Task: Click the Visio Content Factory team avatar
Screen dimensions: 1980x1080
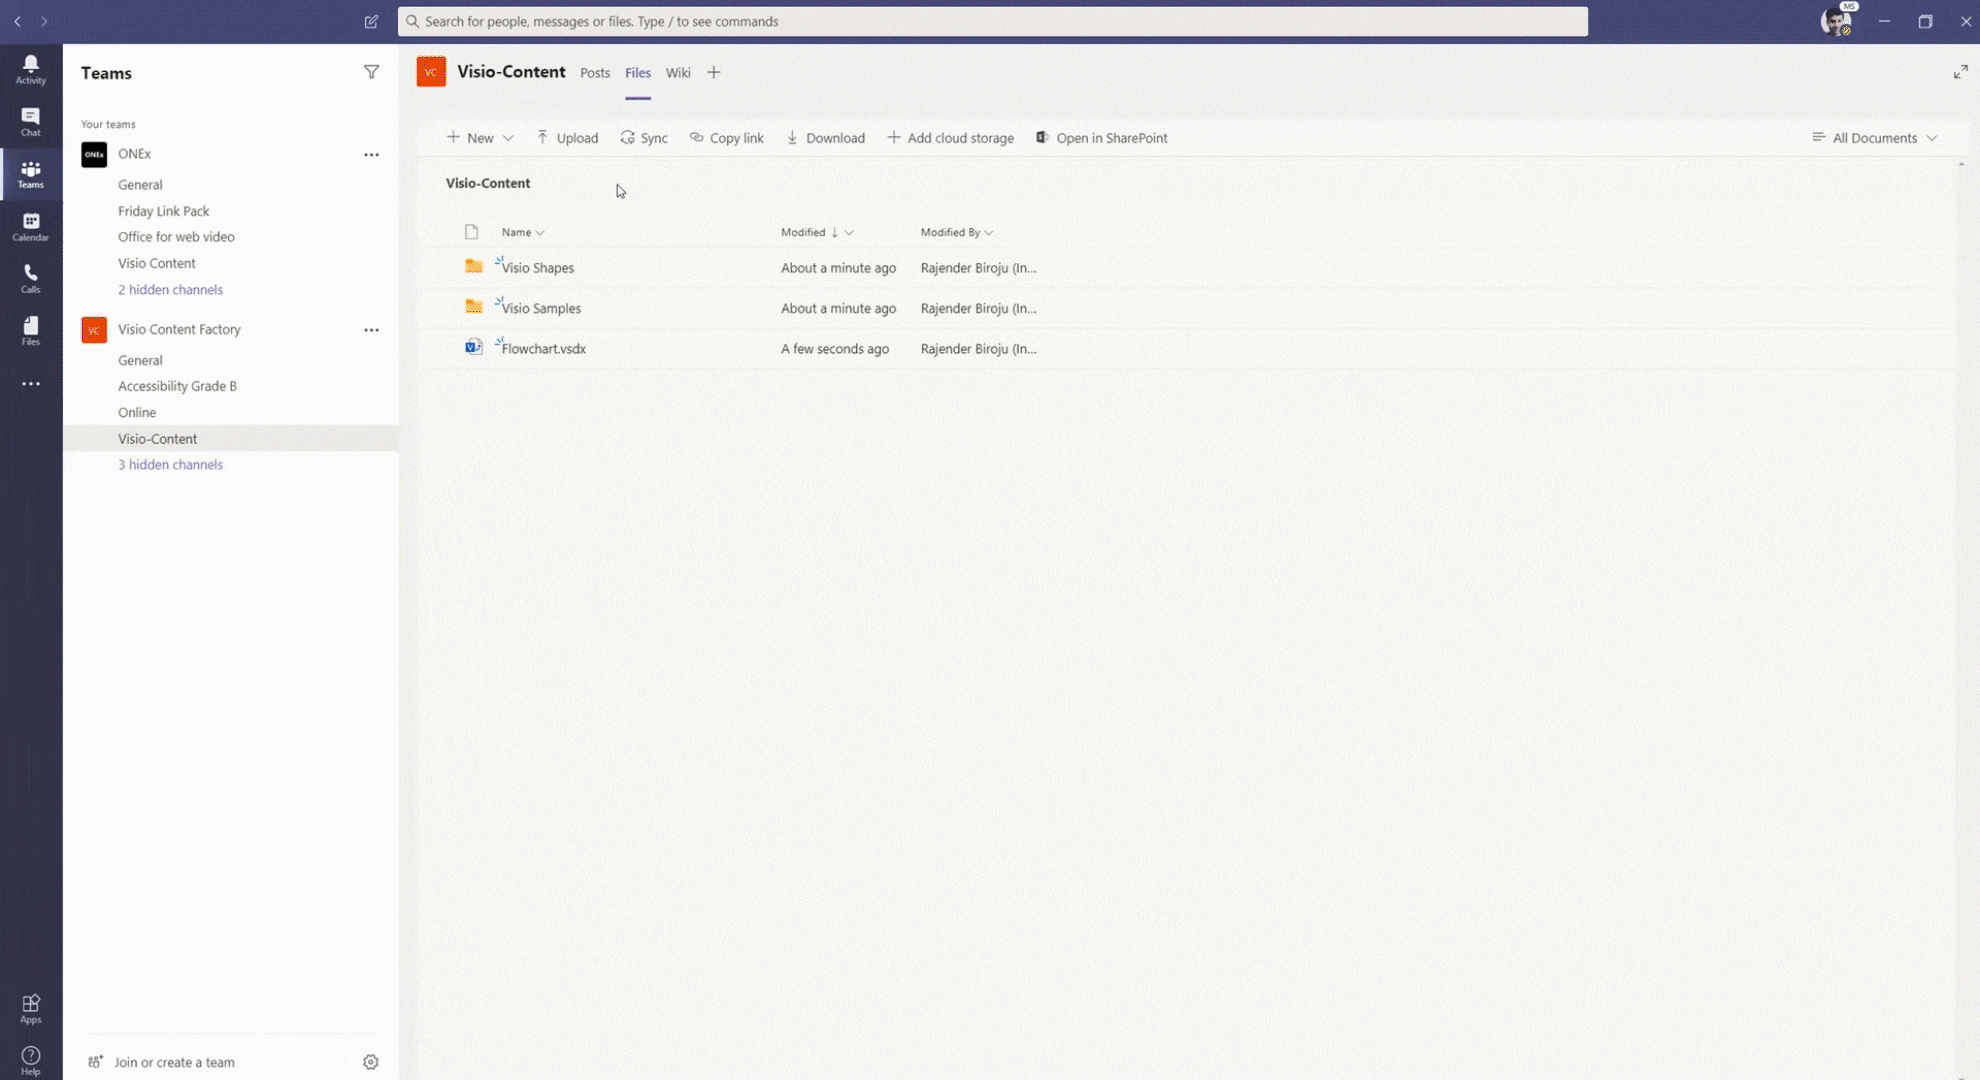Action: coord(94,329)
